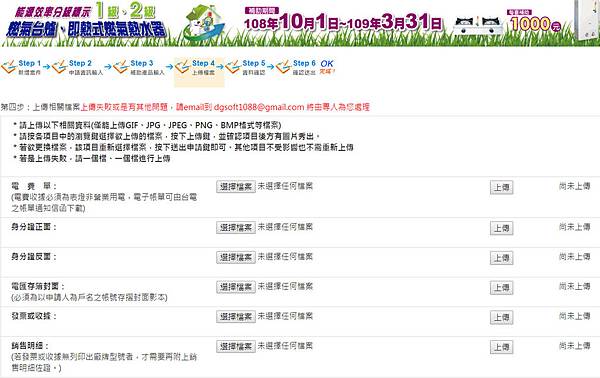Click 尚未上傳 status in 銷售明細 row

coord(574,346)
